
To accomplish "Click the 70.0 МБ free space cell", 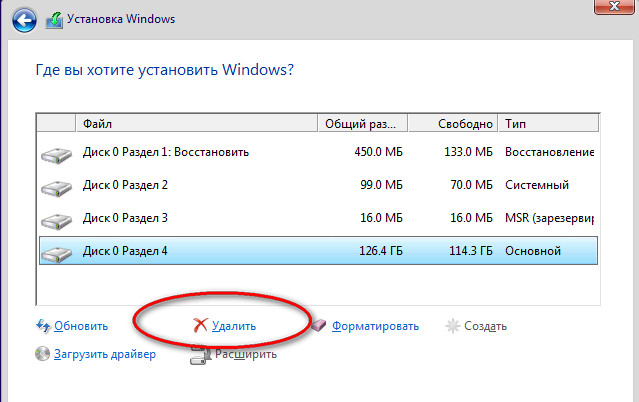I will [x=472, y=185].
